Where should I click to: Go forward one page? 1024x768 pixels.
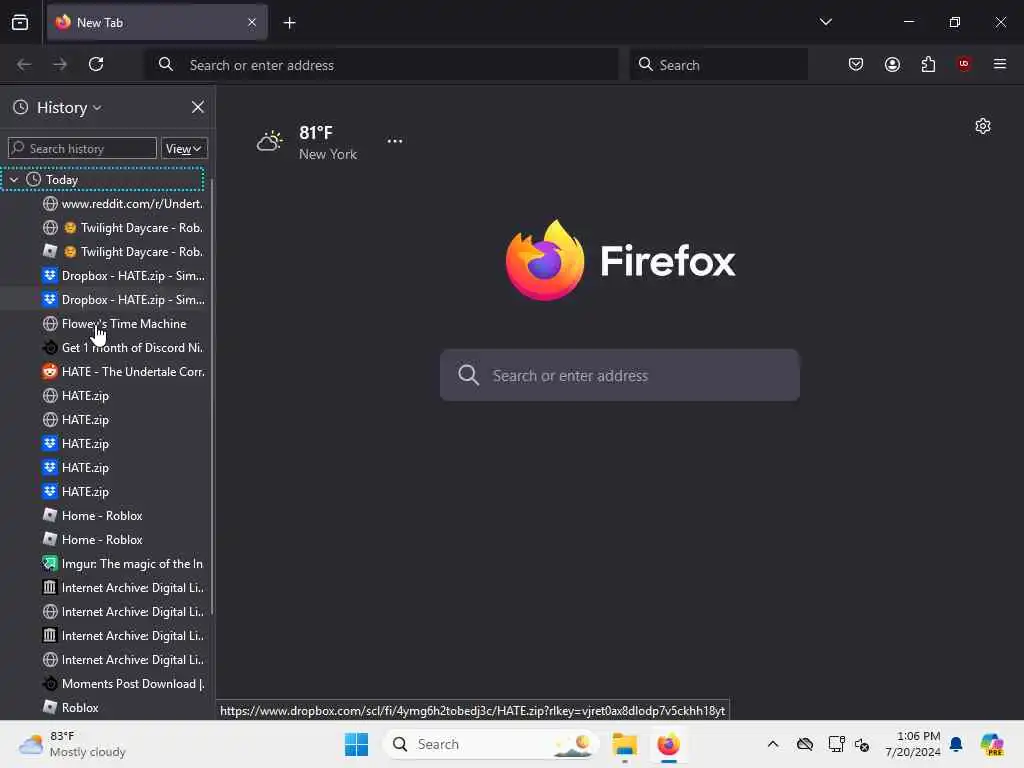[60, 64]
